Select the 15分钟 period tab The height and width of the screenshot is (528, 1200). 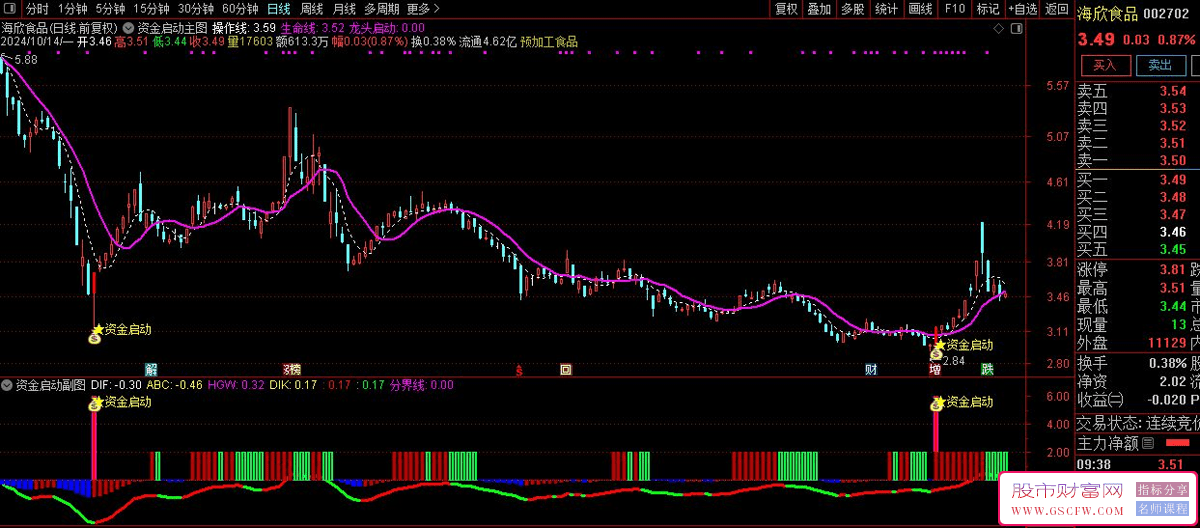click(152, 9)
